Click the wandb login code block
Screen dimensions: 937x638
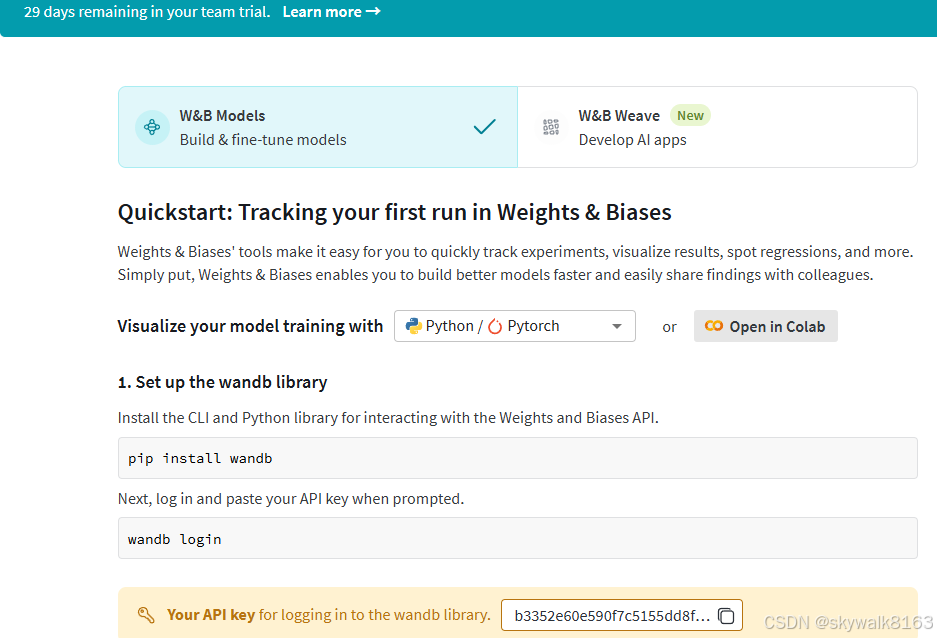point(518,538)
